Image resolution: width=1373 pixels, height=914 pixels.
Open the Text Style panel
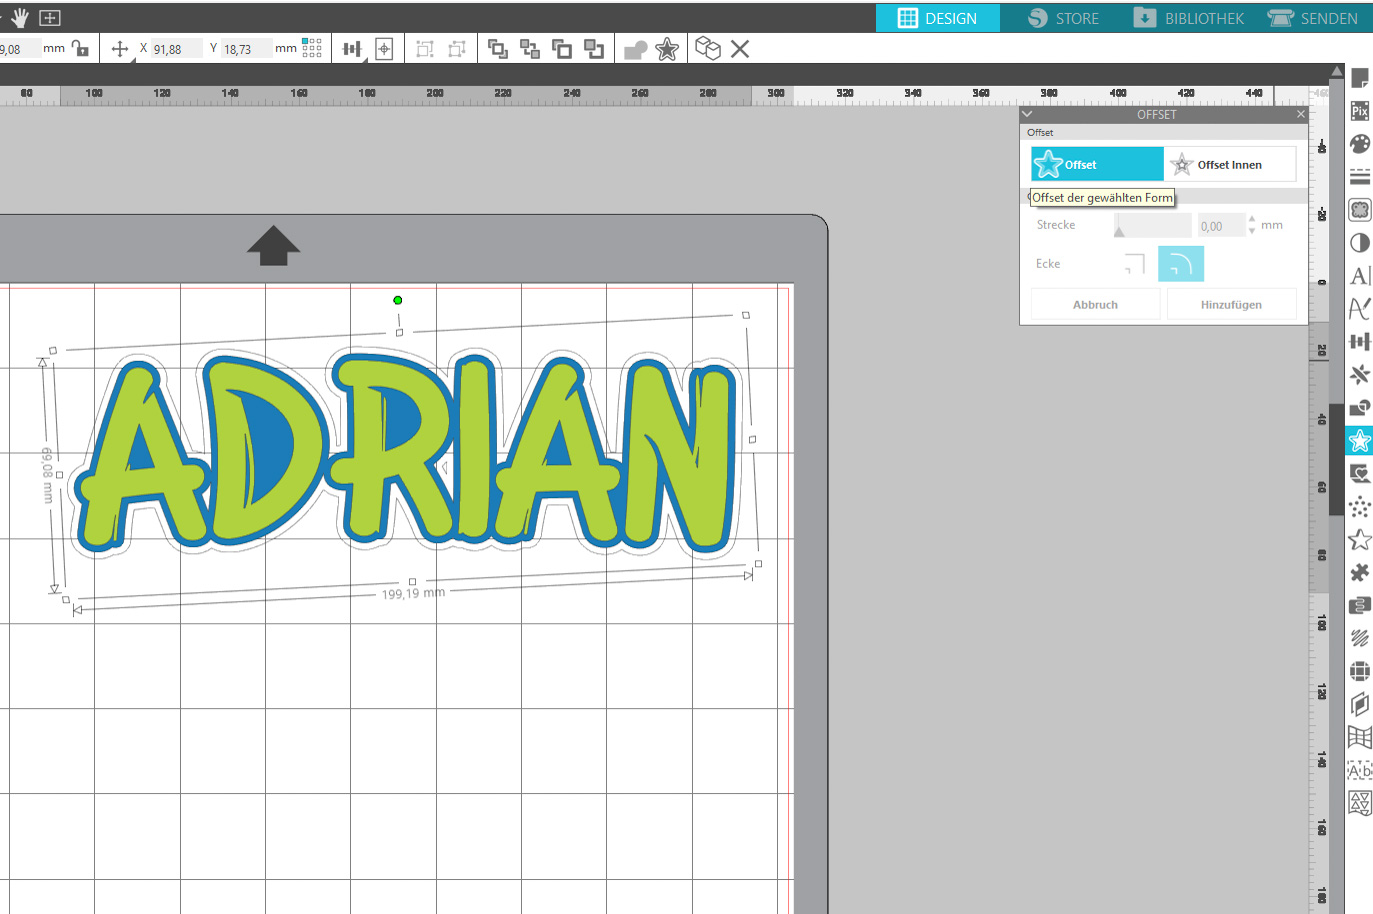tap(1359, 276)
